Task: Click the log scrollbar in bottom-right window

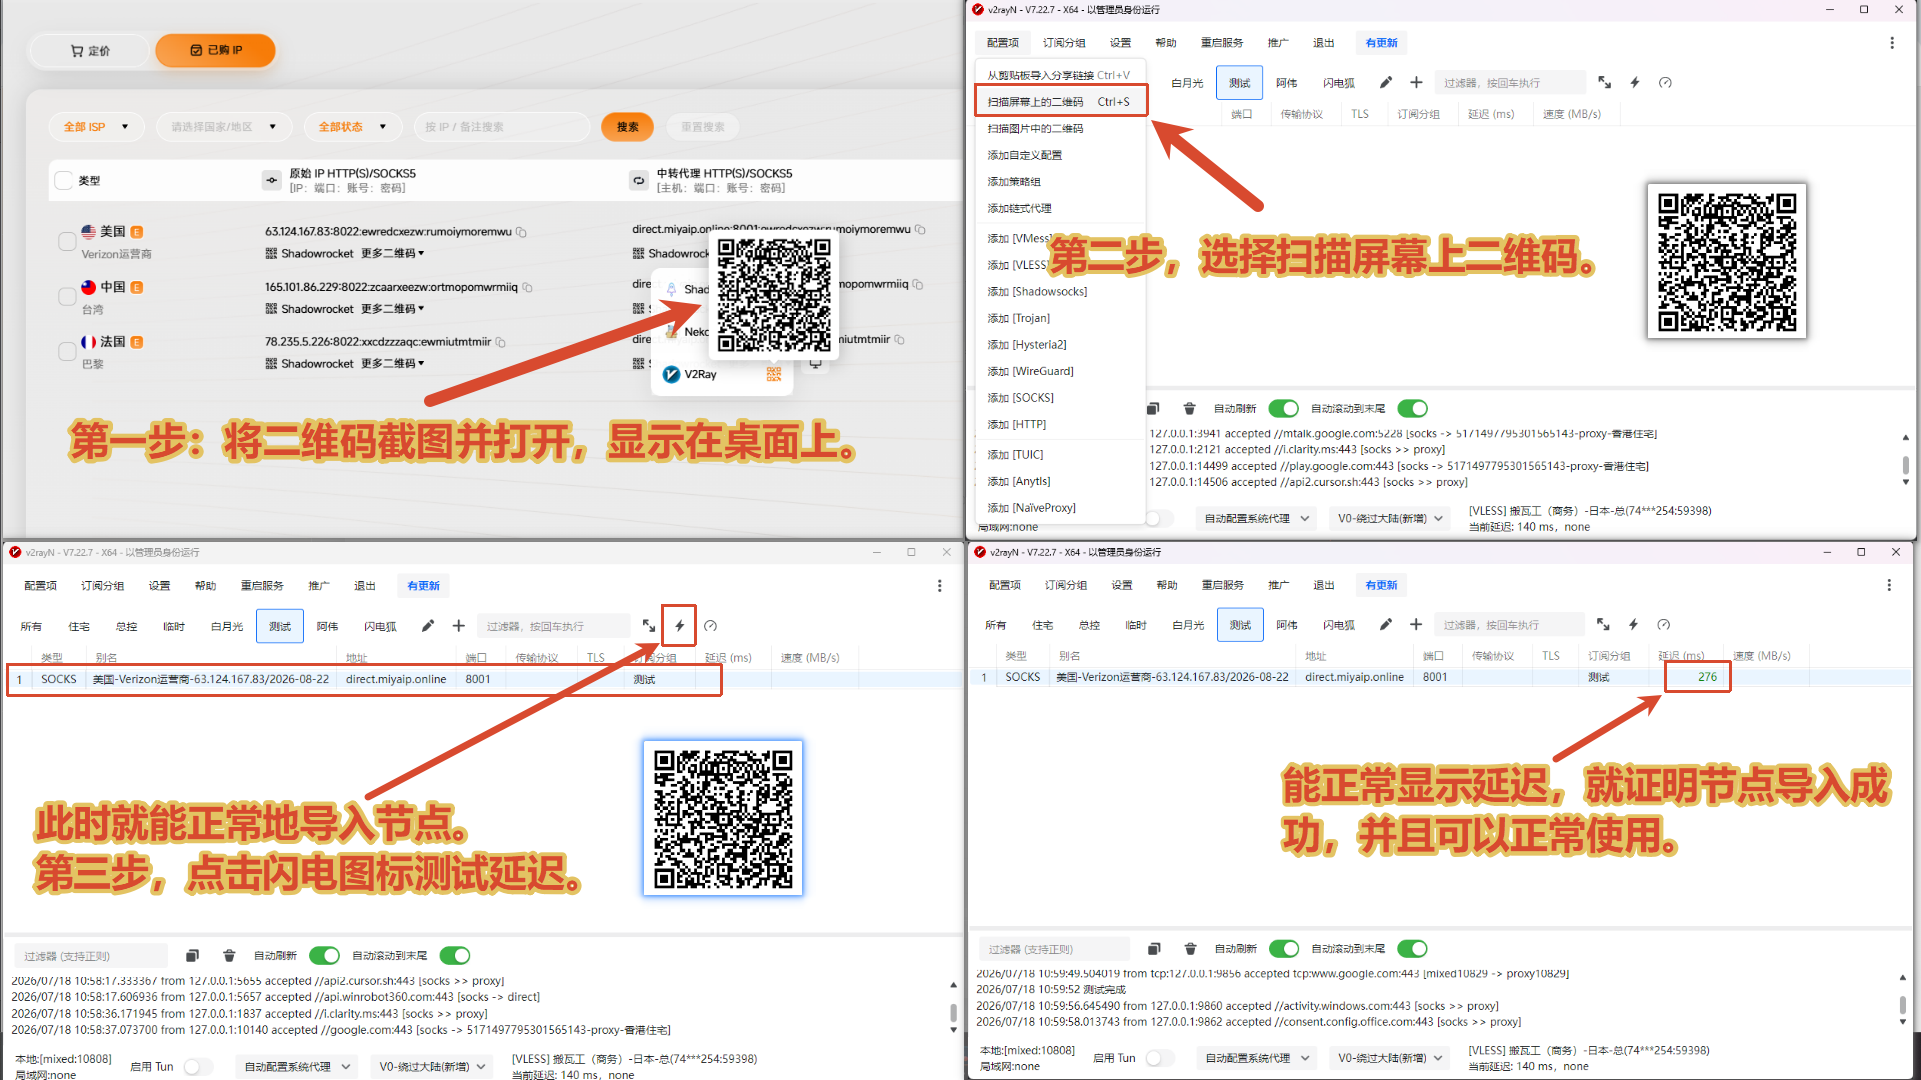Action: tap(1904, 1000)
